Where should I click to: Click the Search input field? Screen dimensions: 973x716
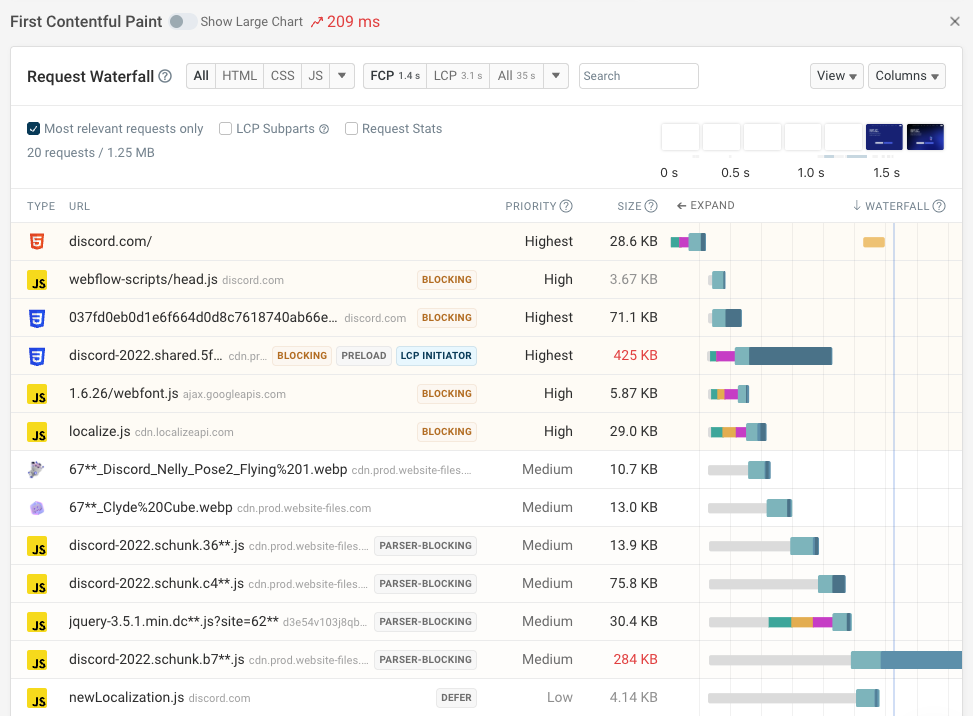(x=639, y=76)
